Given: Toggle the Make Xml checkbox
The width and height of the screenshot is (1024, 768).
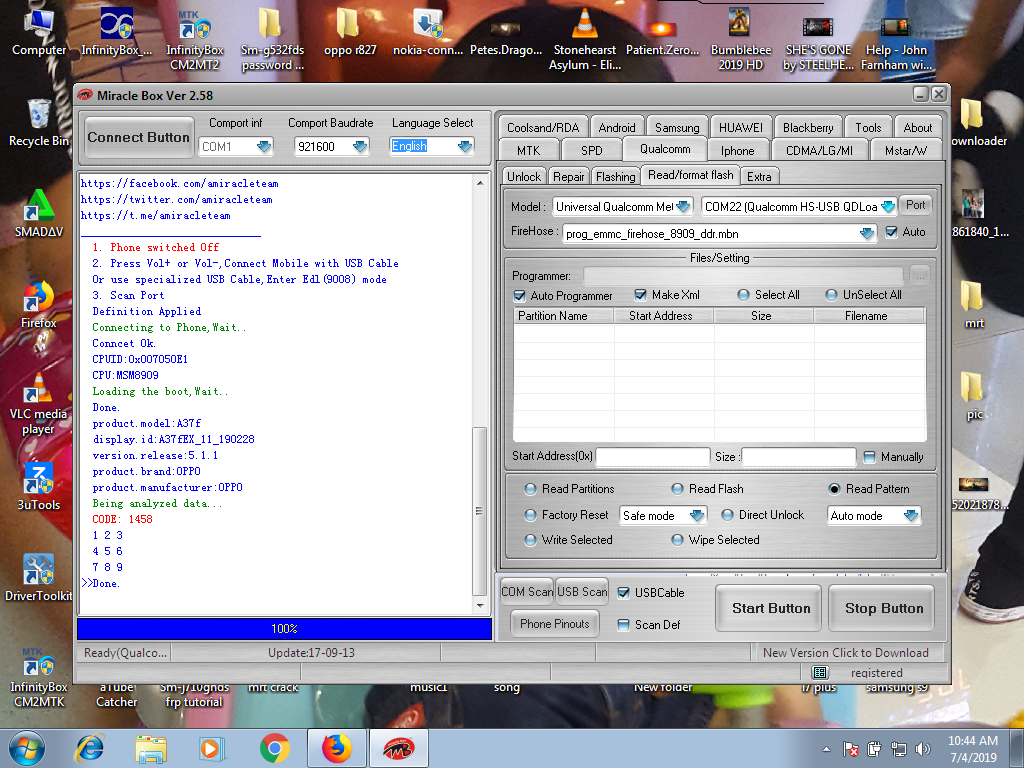Looking at the screenshot, I should pos(641,295).
